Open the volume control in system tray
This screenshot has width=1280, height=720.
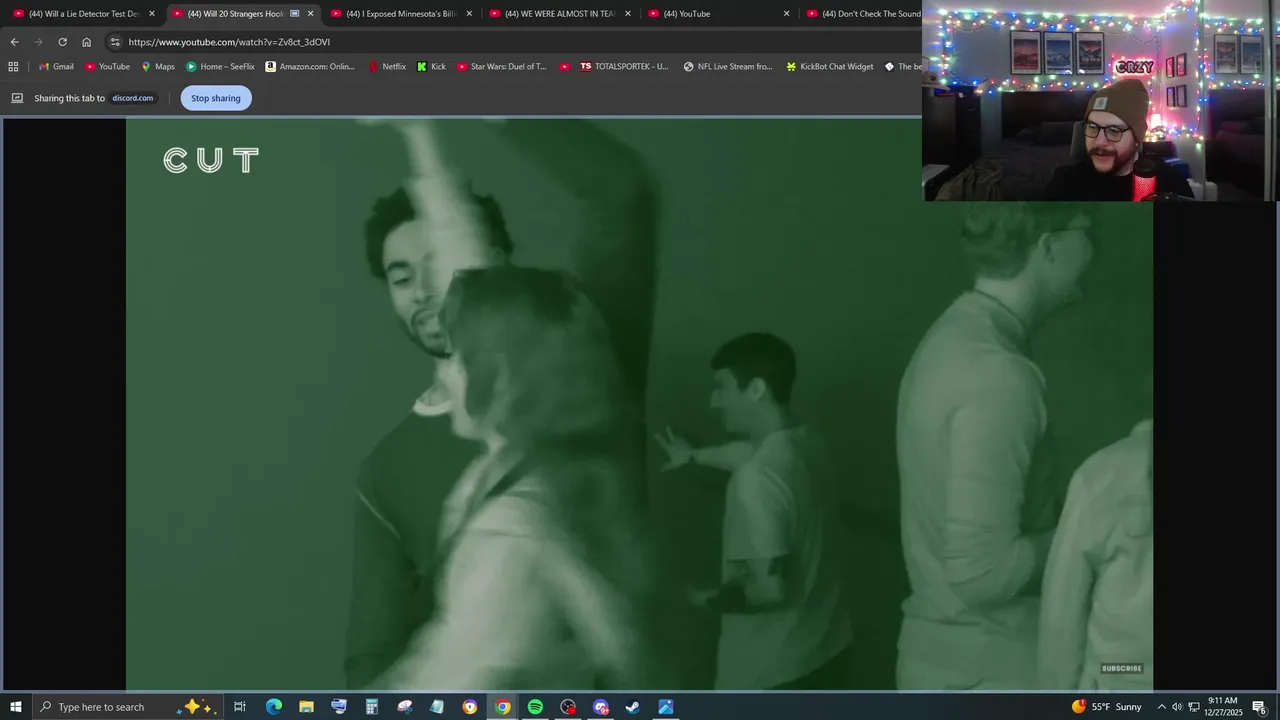coord(1177,707)
